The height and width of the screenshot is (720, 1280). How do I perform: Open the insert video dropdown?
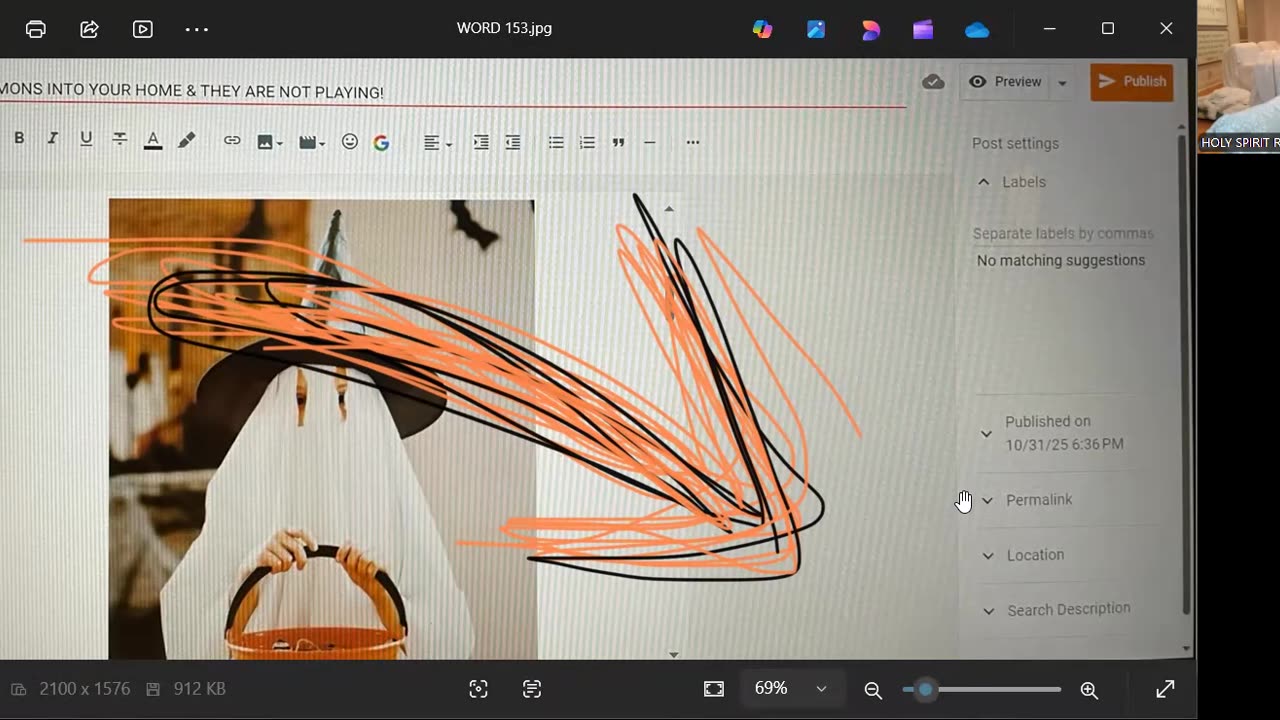click(x=312, y=143)
